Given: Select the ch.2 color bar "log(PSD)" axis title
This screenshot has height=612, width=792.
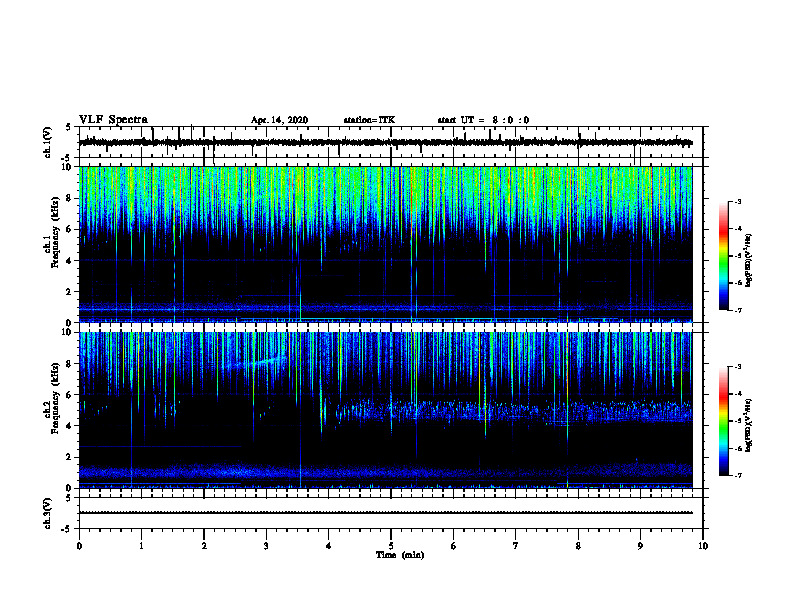Looking at the screenshot, I should (x=748, y=426).
